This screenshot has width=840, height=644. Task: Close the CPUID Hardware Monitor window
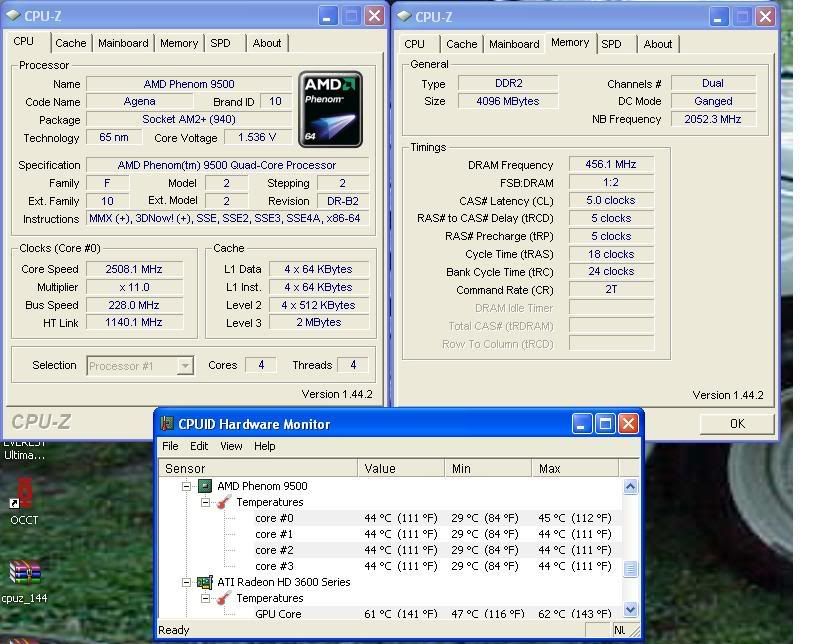pyautogui.click(x=629, y=424)
